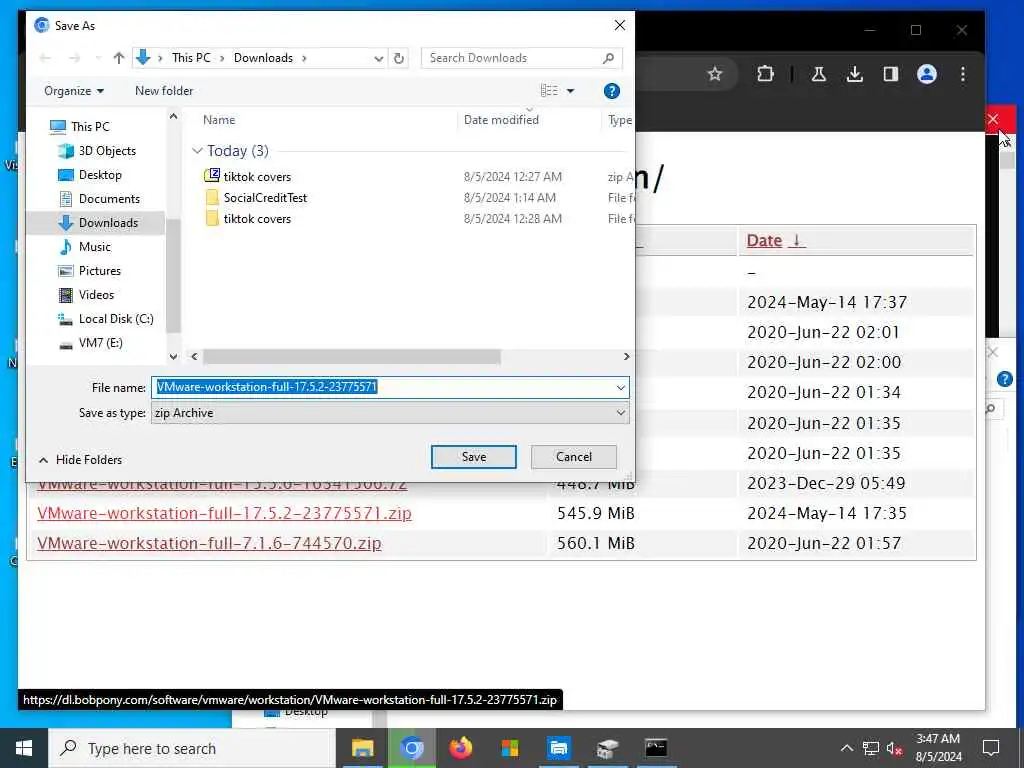Open help in the Save As dialog
This screenshot has height=768, width=1024.
[x=611, y=91]
